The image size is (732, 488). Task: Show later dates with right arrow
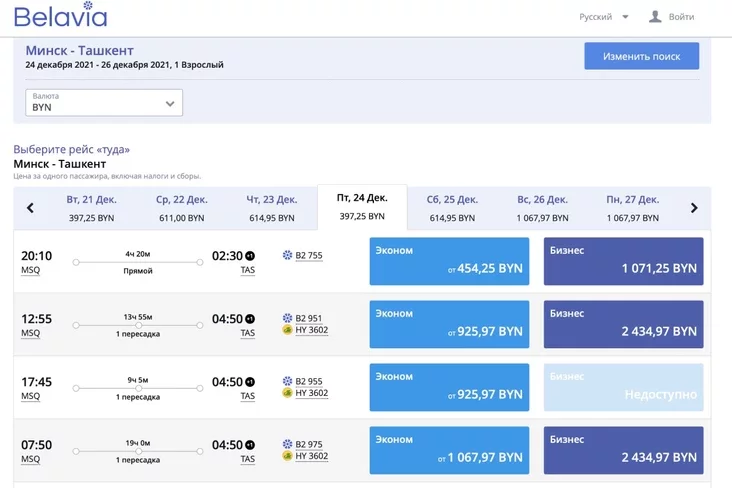coord(694,208)
